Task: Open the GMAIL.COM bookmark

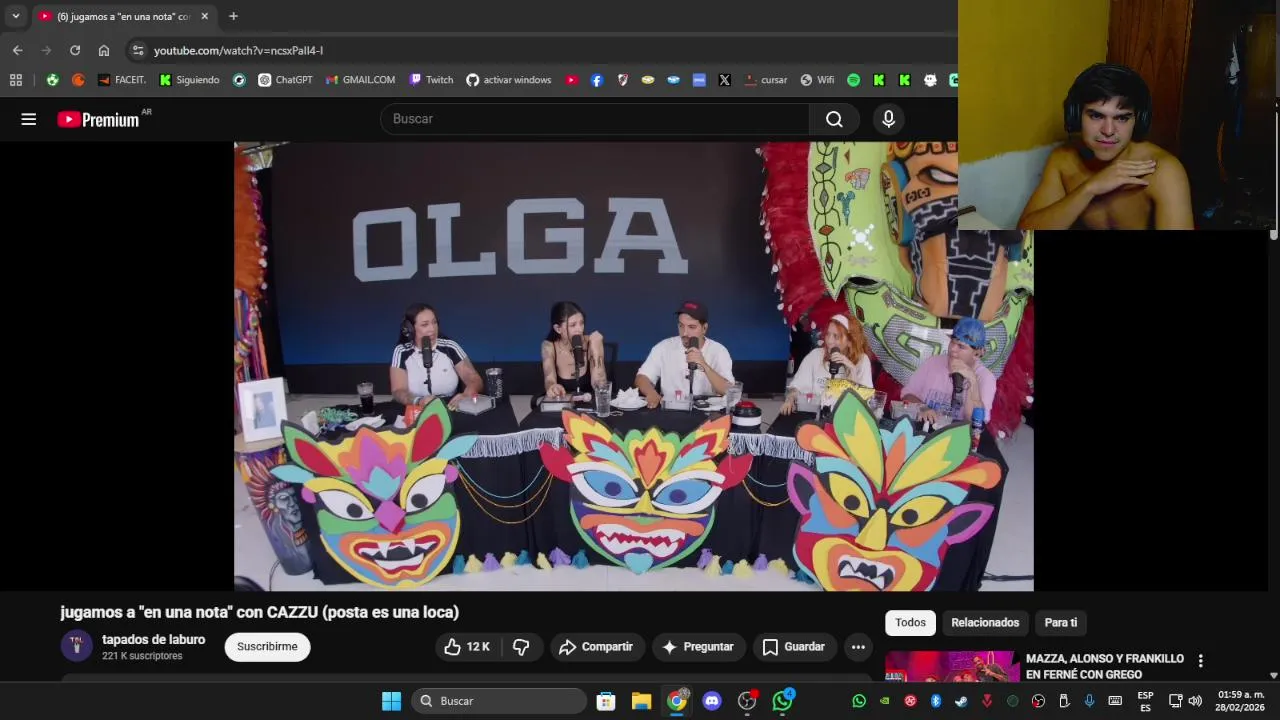Action: [360, 80]
